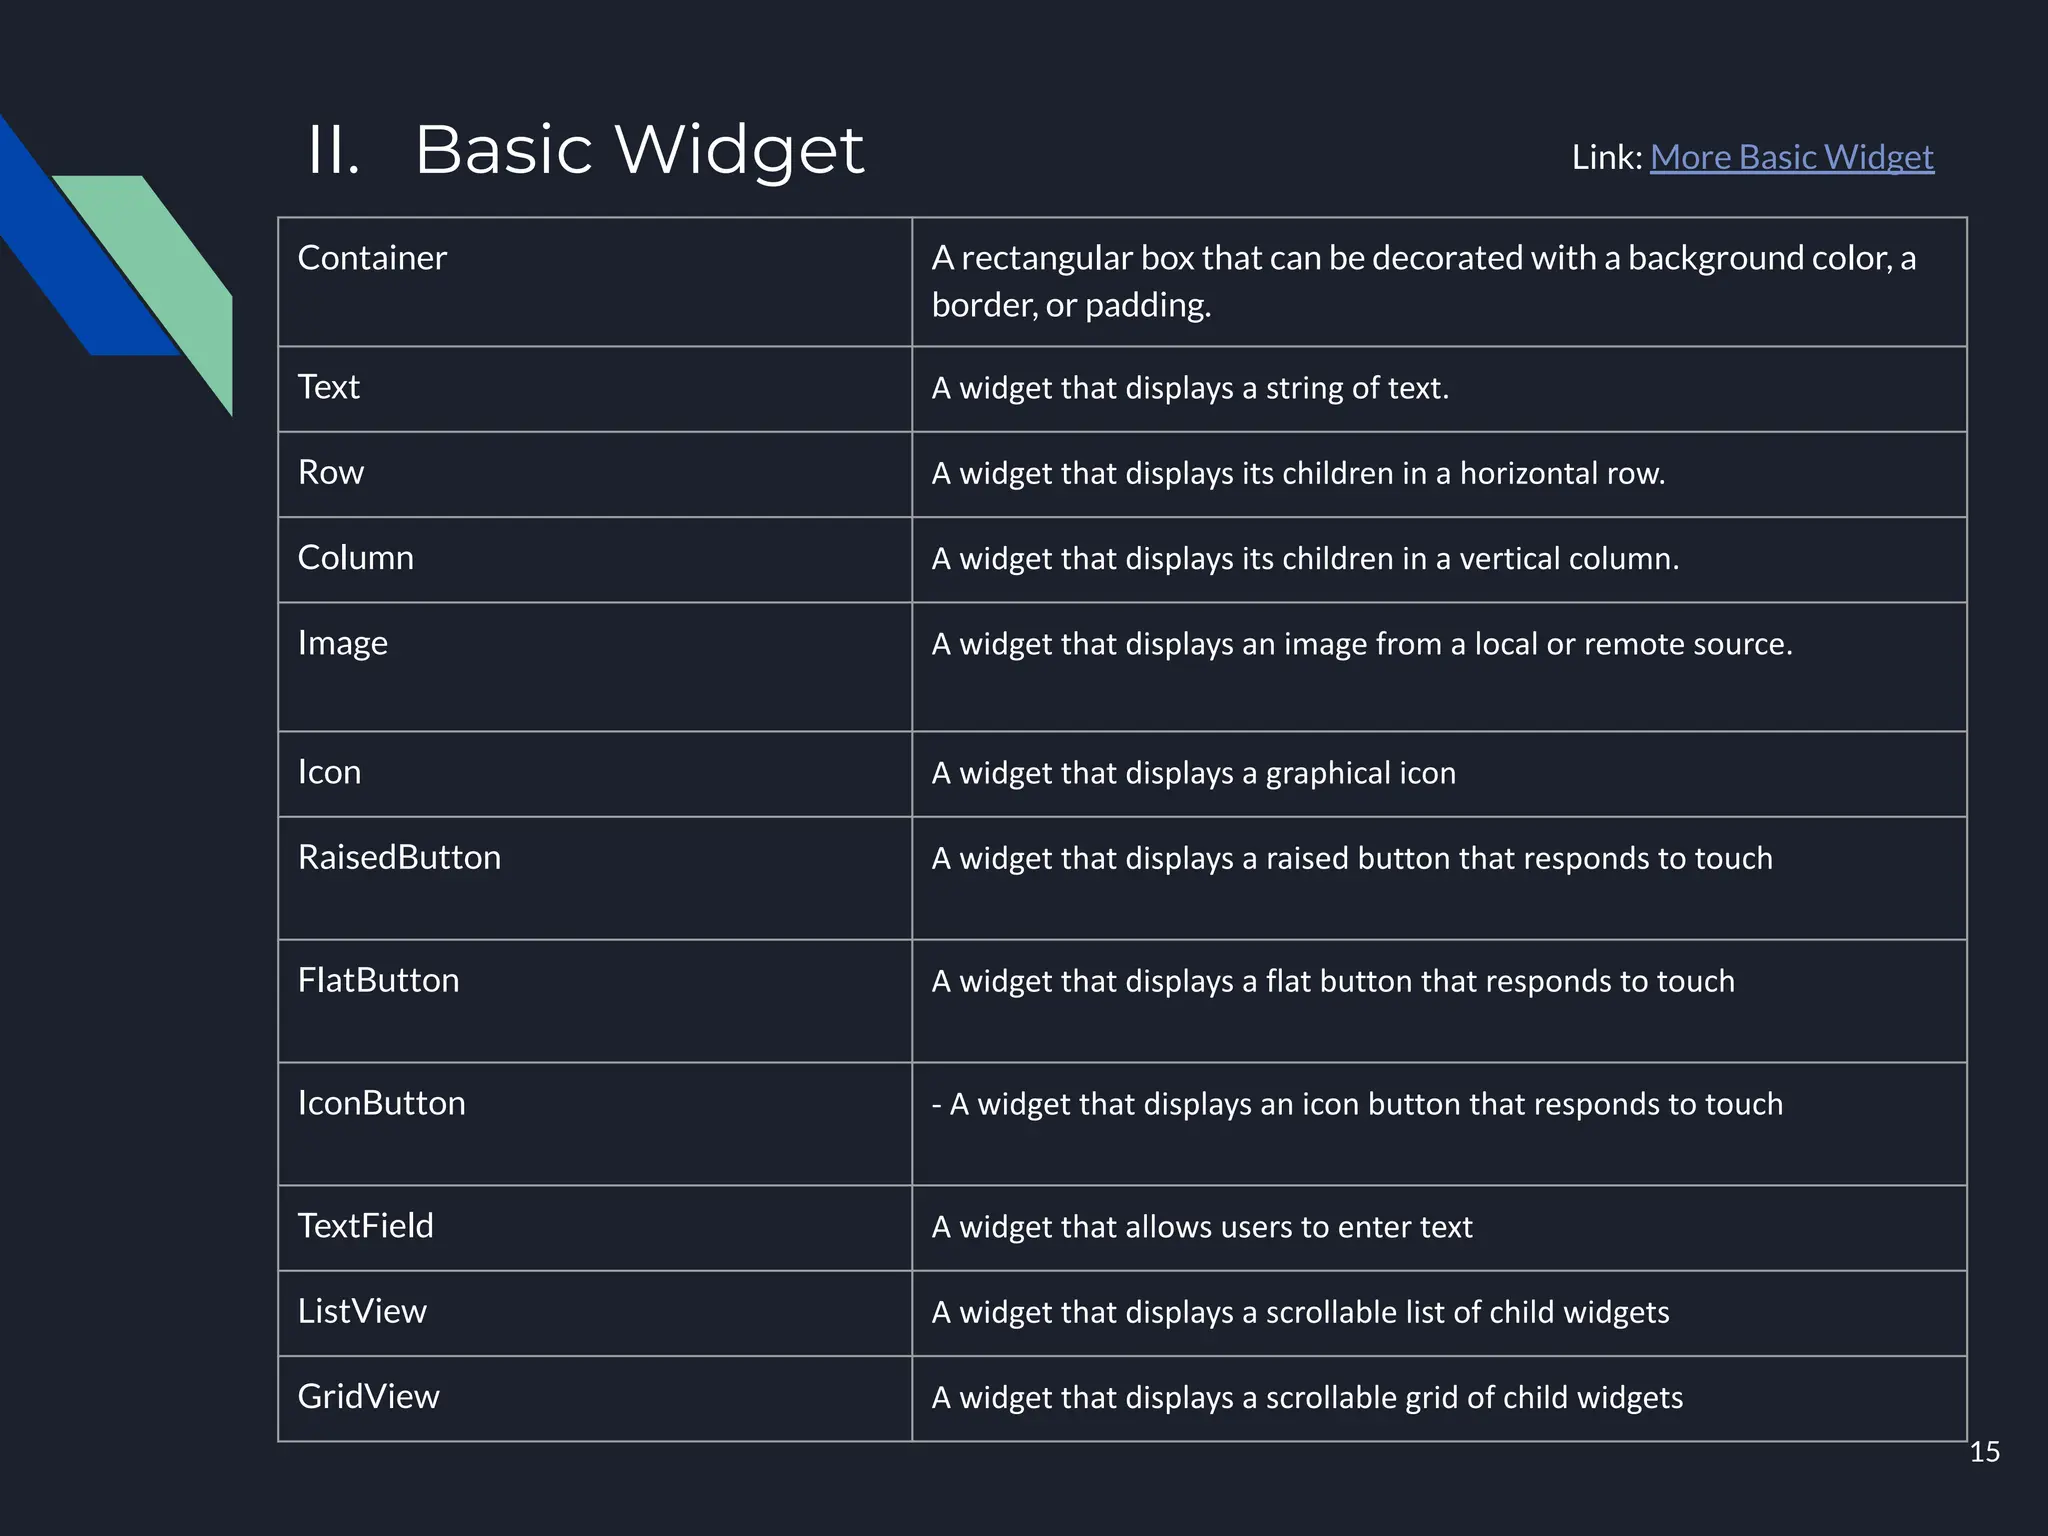Click the Container table cell

point(595,282)
